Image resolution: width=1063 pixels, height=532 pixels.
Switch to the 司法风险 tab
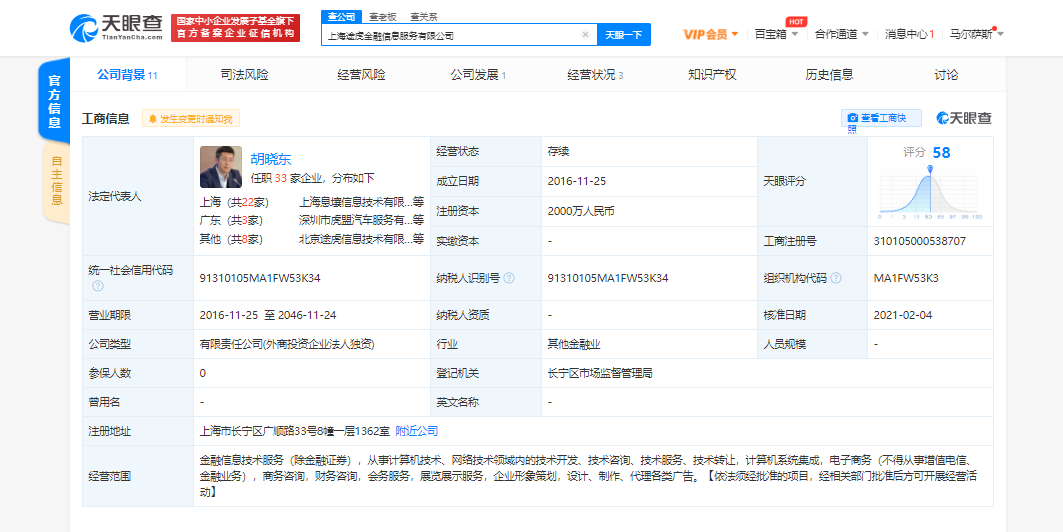point(244,75)
